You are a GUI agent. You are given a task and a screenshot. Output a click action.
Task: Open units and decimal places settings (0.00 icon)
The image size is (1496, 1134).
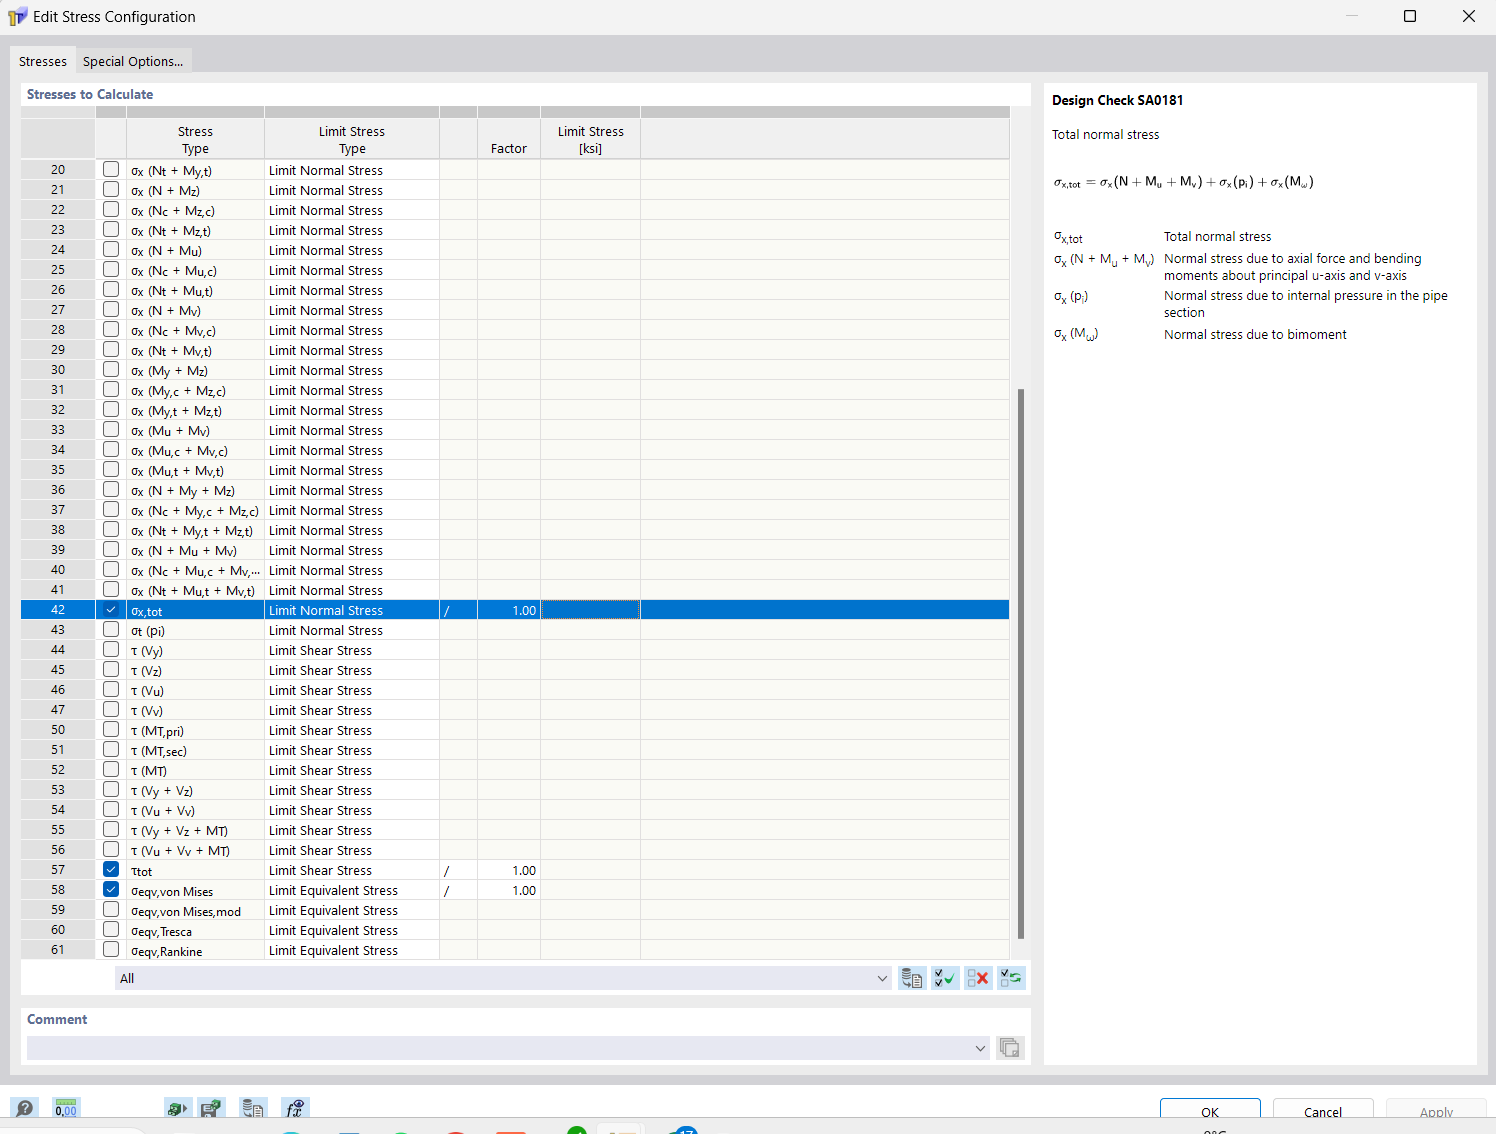(x=66, y=1108)
